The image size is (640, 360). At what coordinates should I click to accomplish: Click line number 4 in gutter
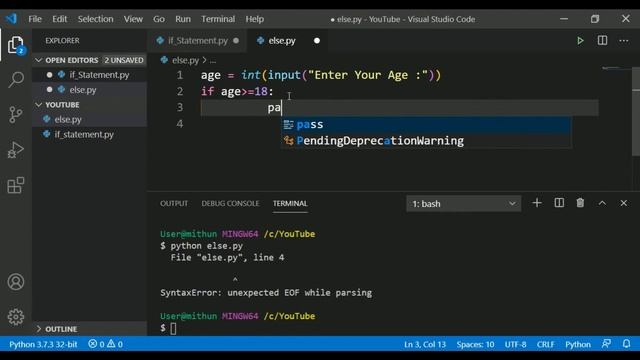[180, 124]
